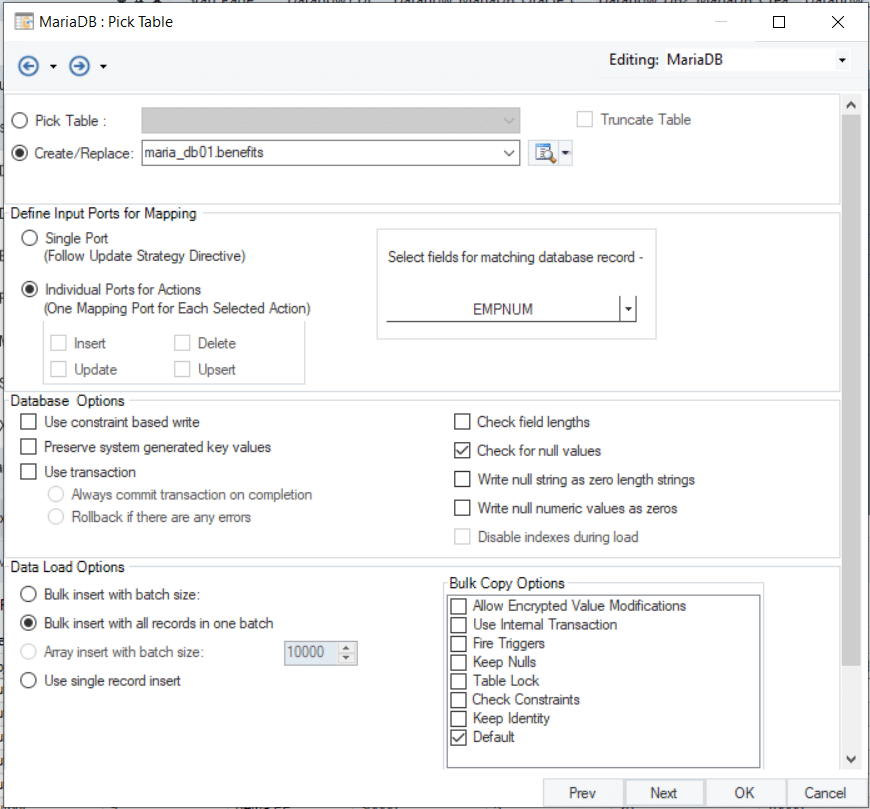The image size is (870, 809).
Task: Click the Next button
Action: click(x=663, y=793)
